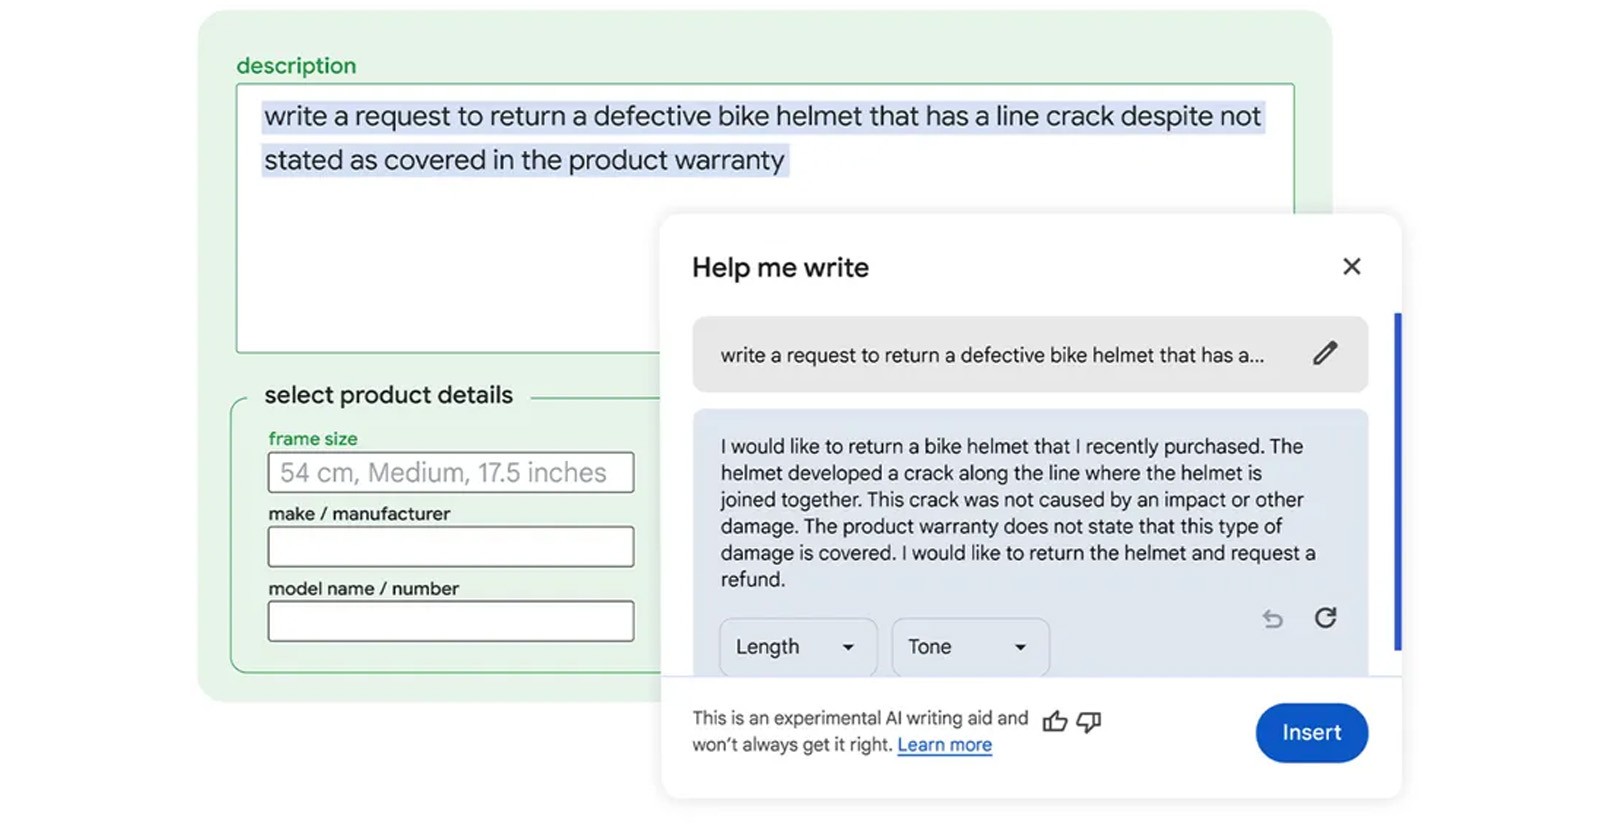1600x840 pixels.
Task: Give the suggestion a thumbs down
Action: click(1089, 722)
